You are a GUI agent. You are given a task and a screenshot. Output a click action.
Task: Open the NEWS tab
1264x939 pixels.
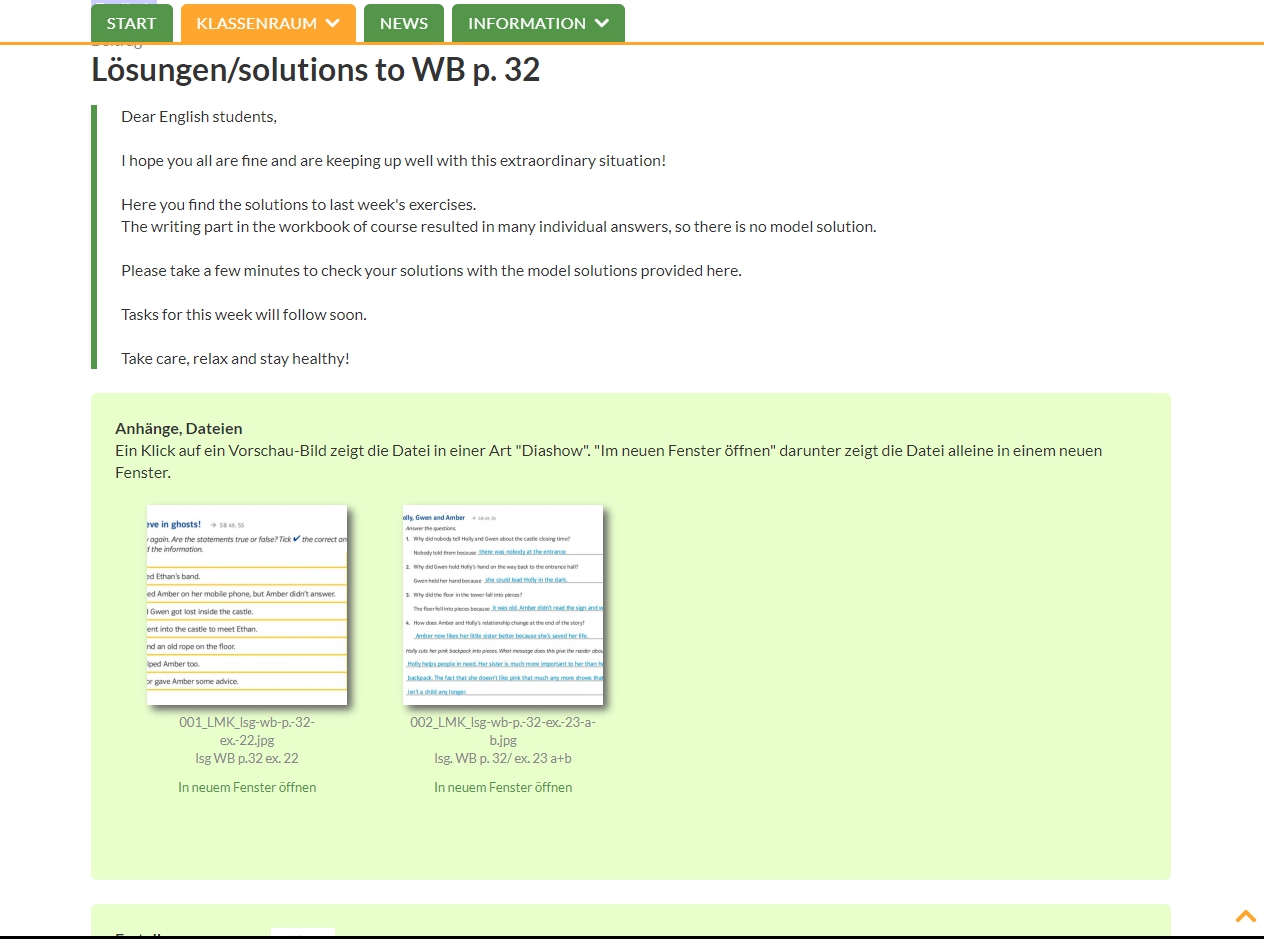pos(404,23)
